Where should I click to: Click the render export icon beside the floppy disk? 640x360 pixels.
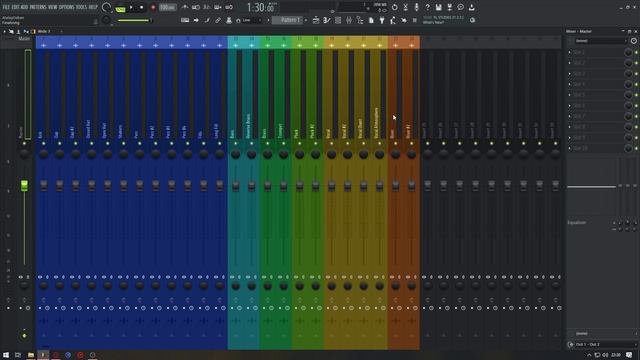pos(449,7)
